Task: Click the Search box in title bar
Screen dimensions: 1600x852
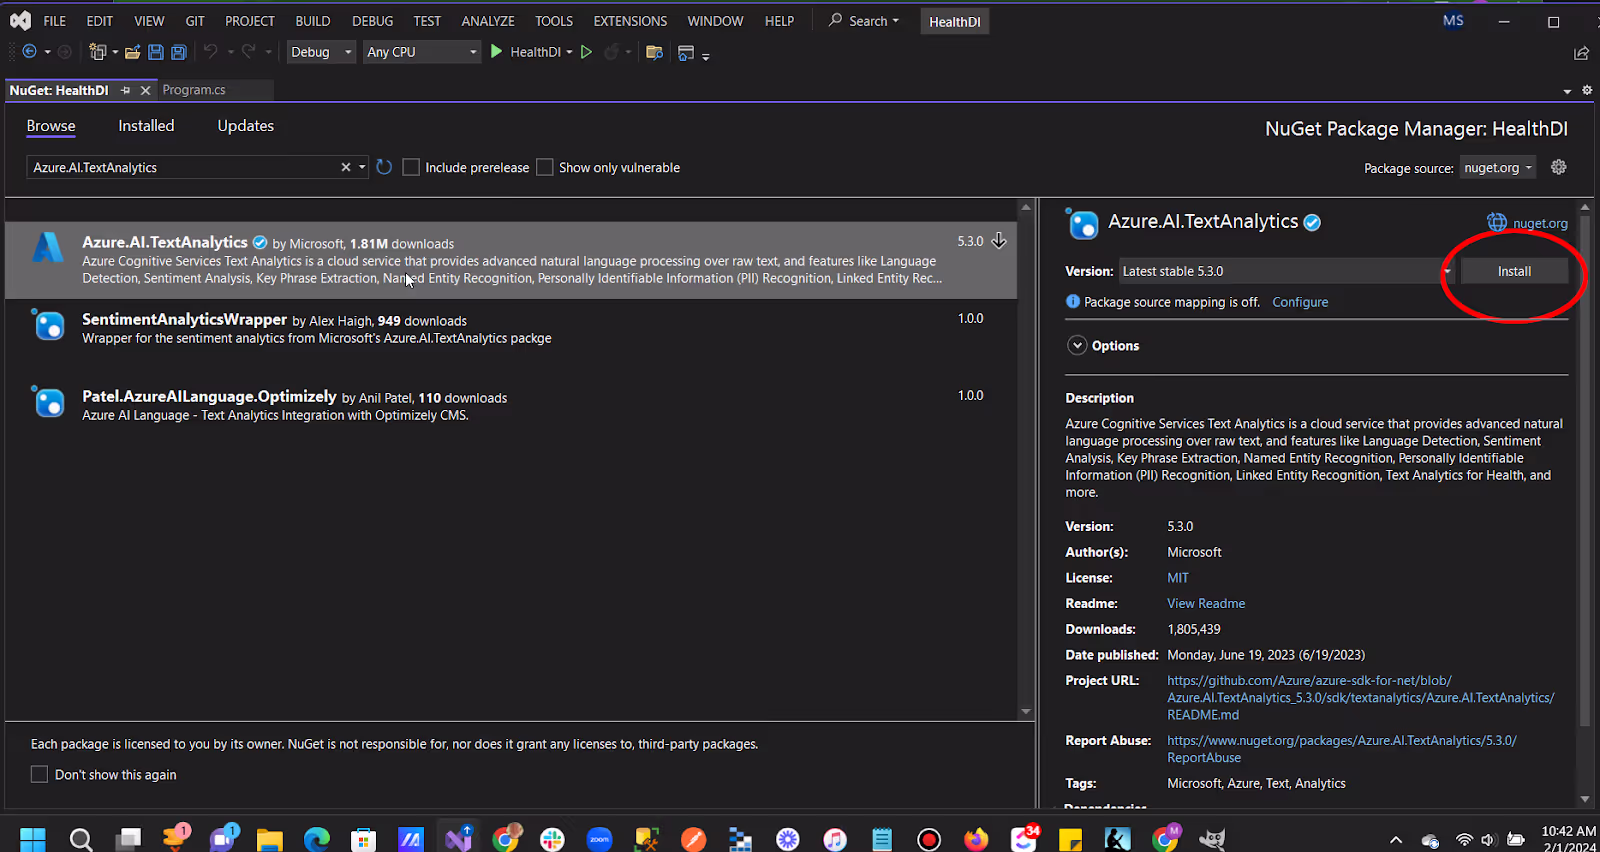Action: point(864,21)
